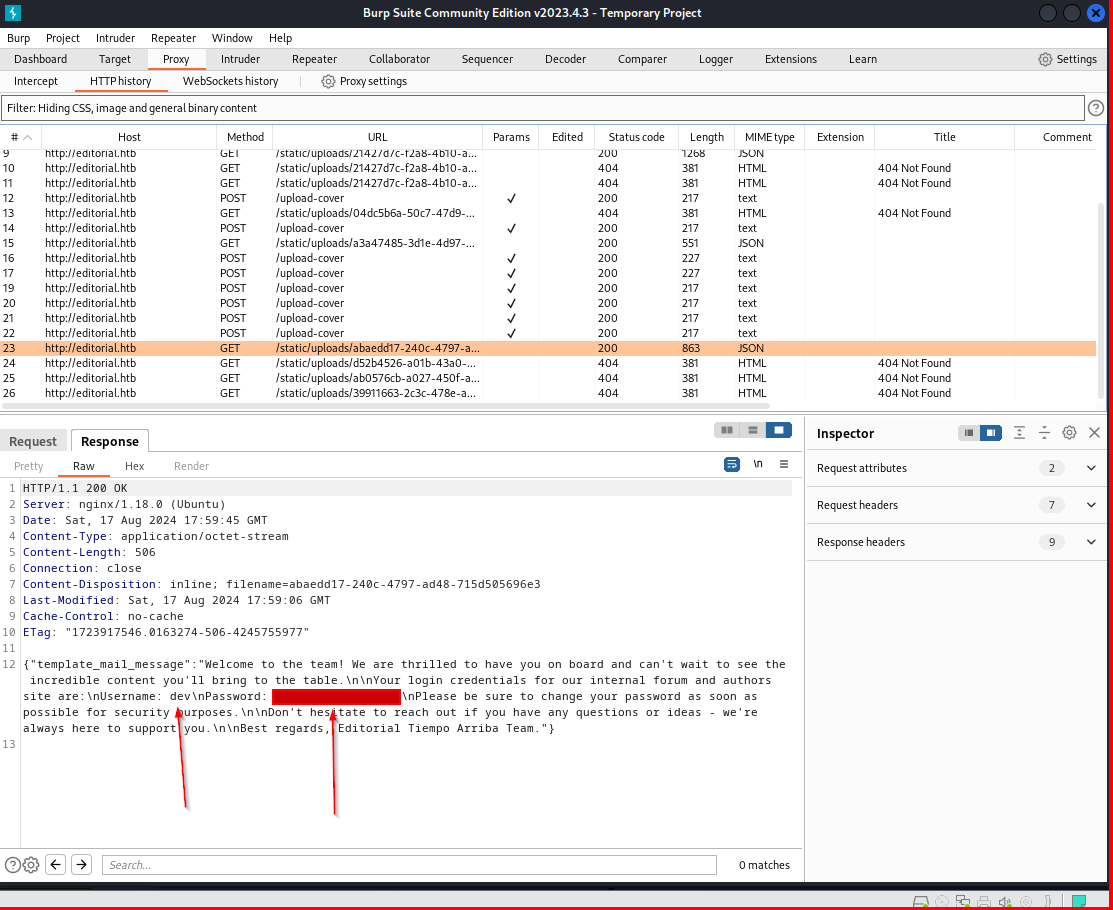This screenshot has height=910, width=1113.
Task: Collapse all Inspector sections
Action: coord(1044,433)
